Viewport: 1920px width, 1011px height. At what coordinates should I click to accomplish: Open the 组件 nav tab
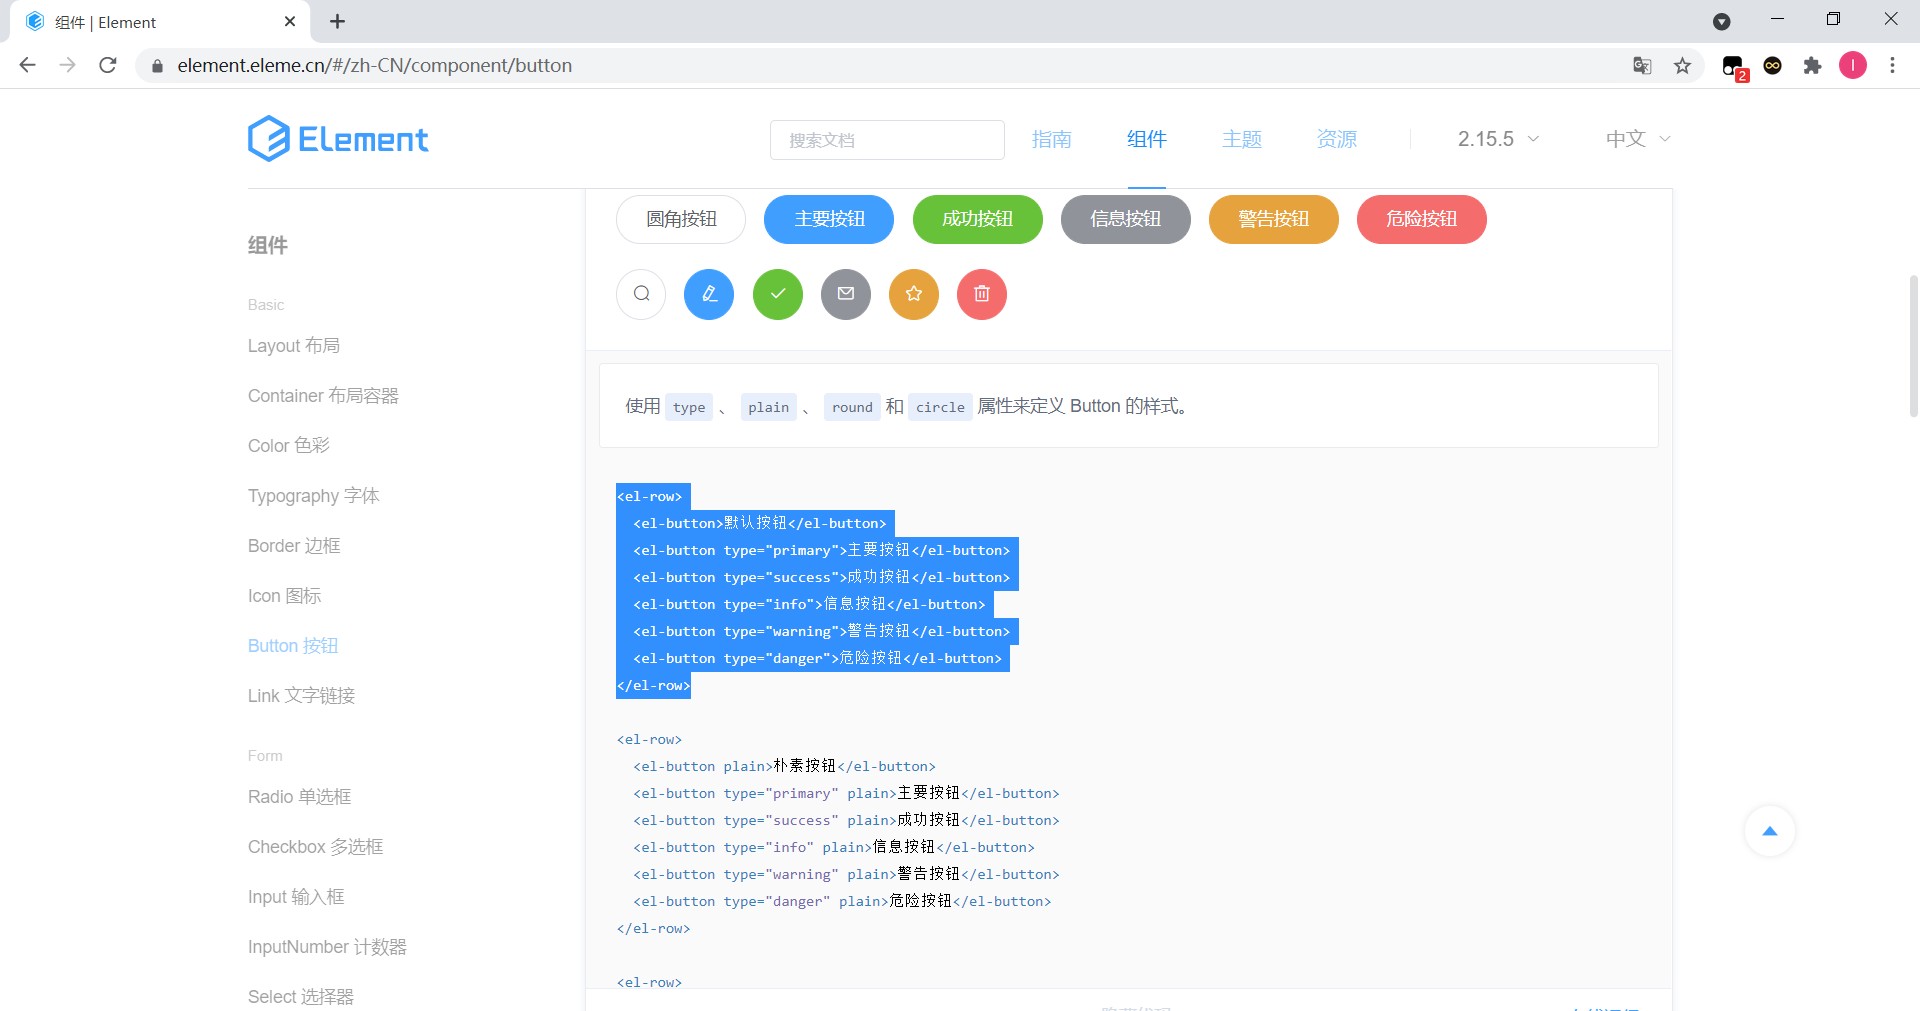coord(1147,139)
